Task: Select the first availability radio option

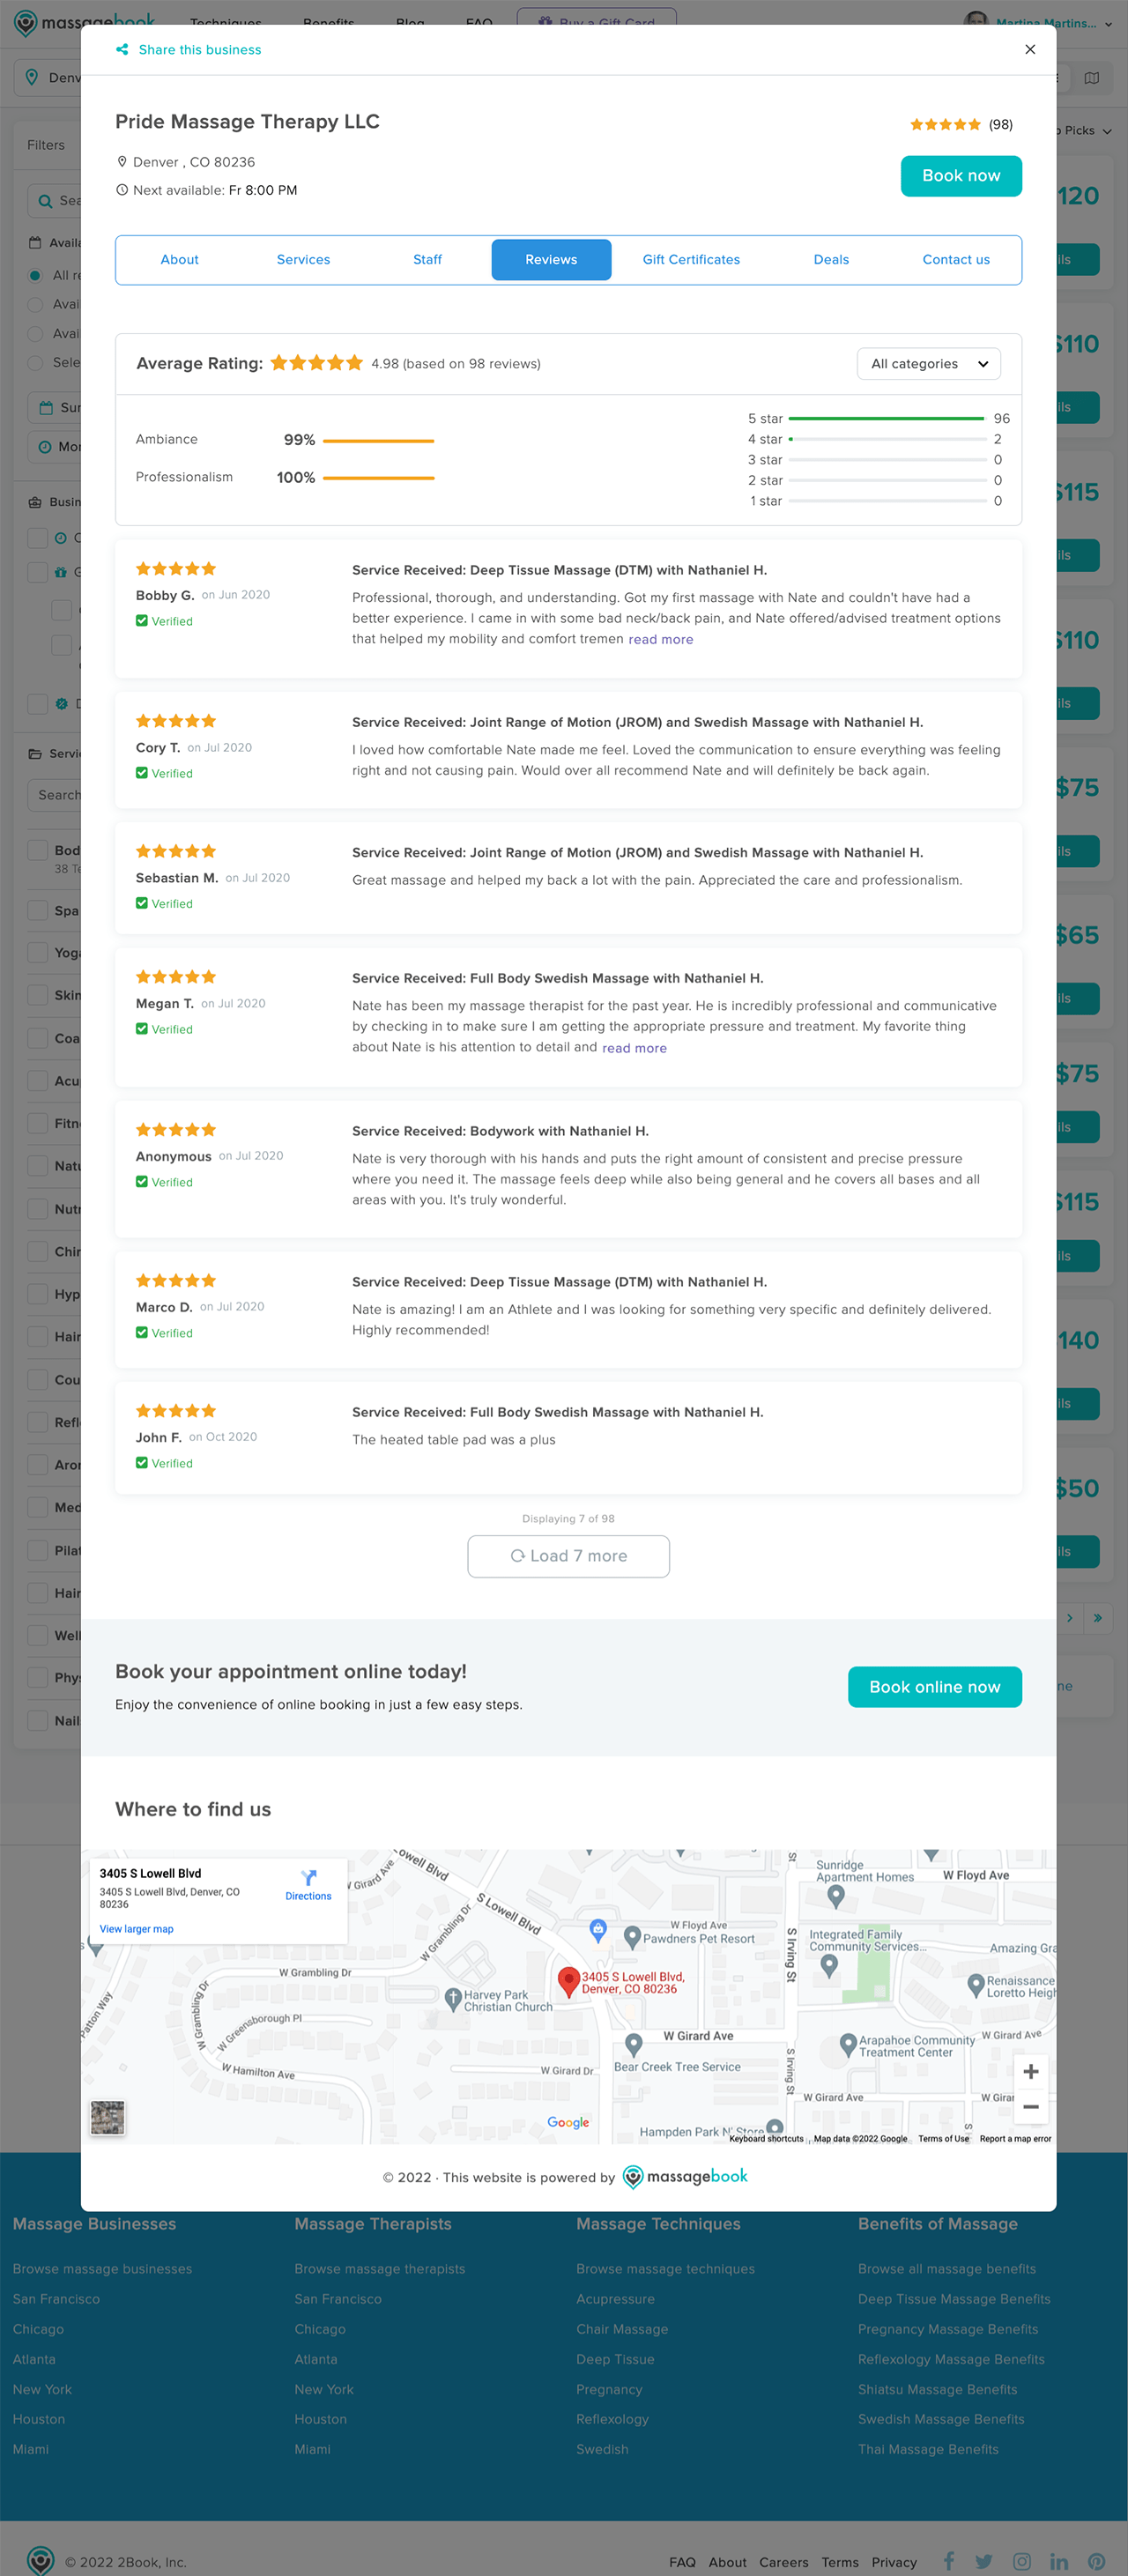Action: 35,275
